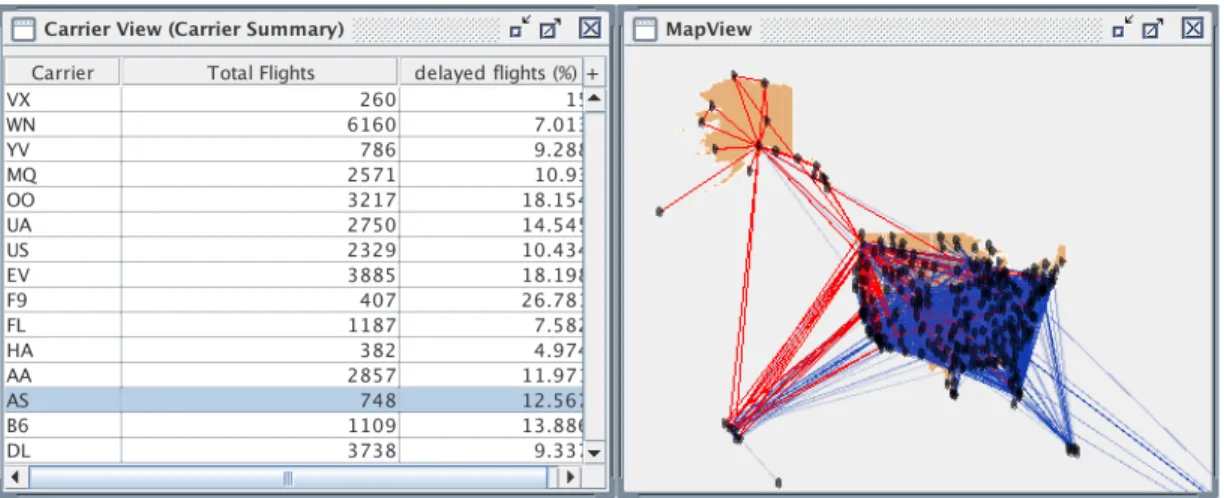The width and height of the screenshot is (1224, 498).
Task: Select the US carrier row
Action: (294, 249)
